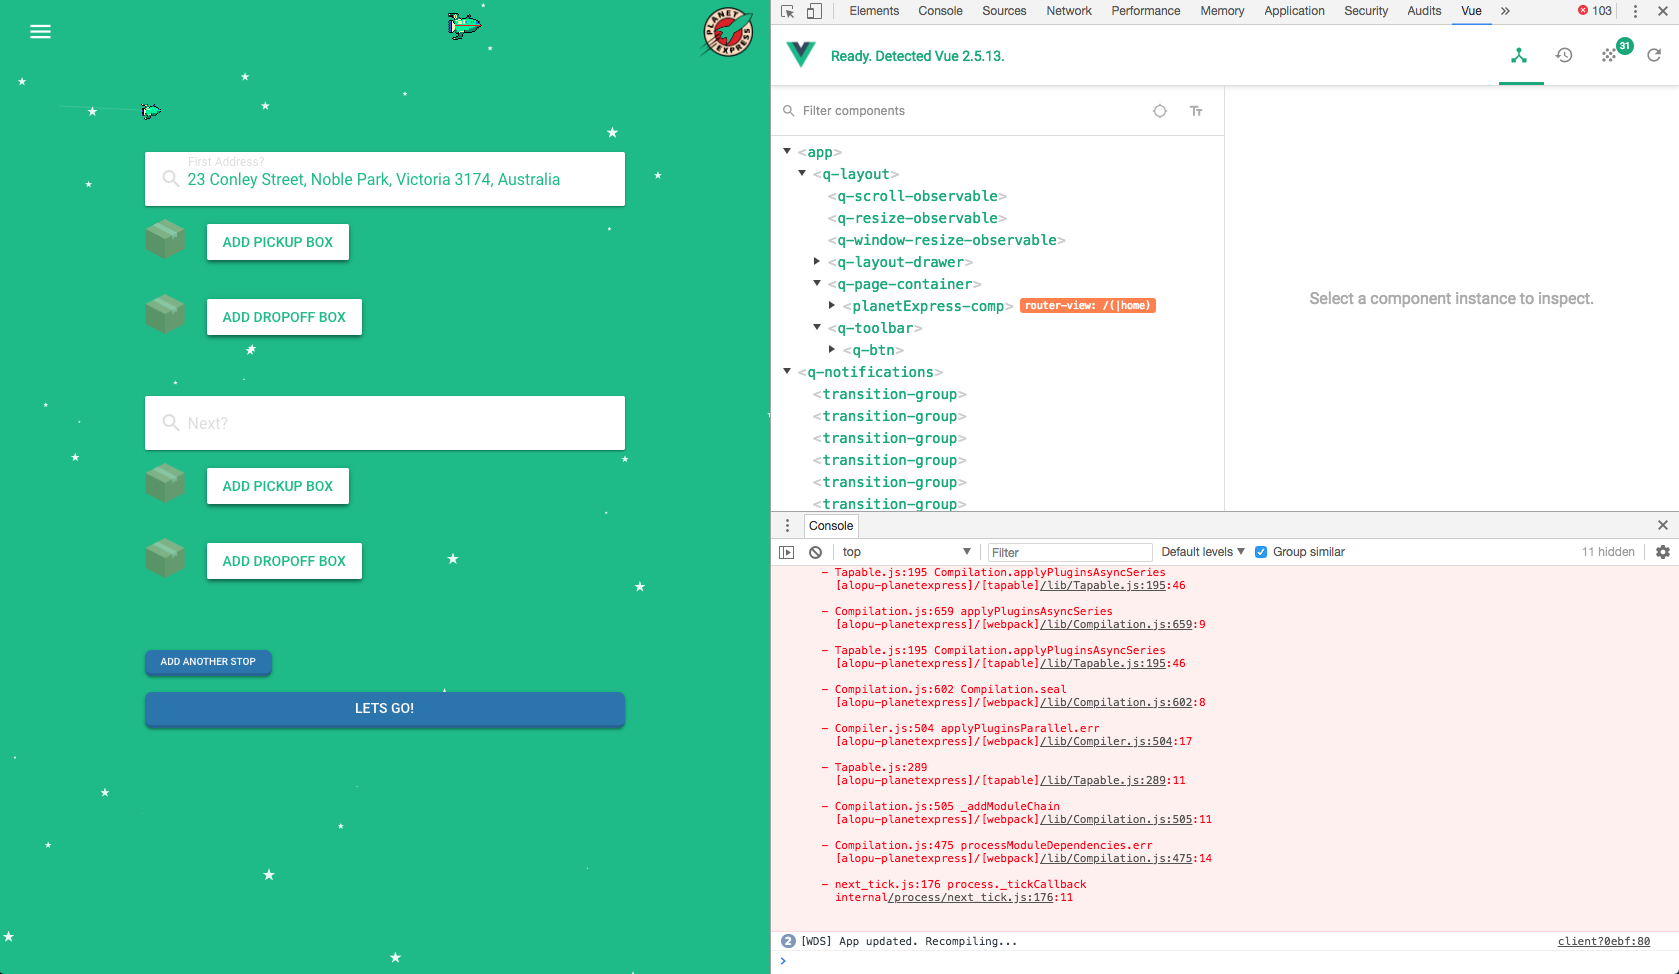This screenshot has height=974, width=1679.
Task: Click the clear console ban icon
Action: (816, 551)
